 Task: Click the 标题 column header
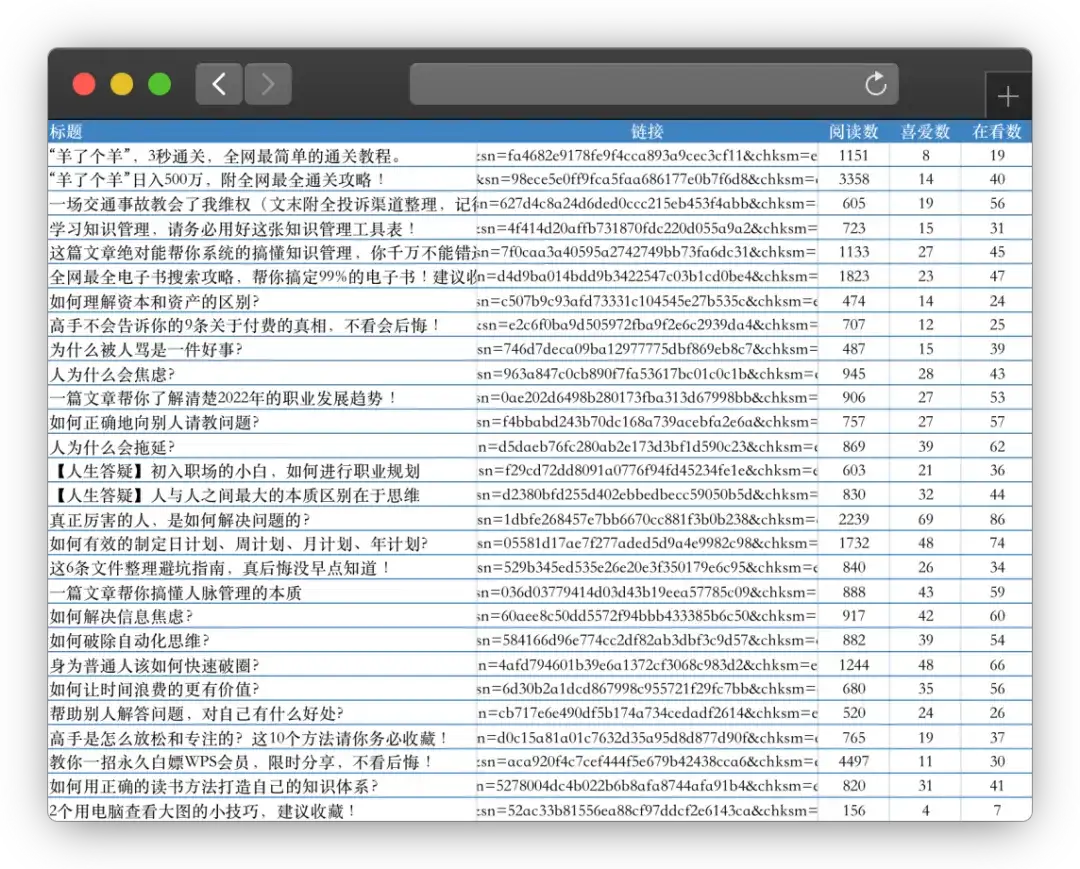coord(66,132)
